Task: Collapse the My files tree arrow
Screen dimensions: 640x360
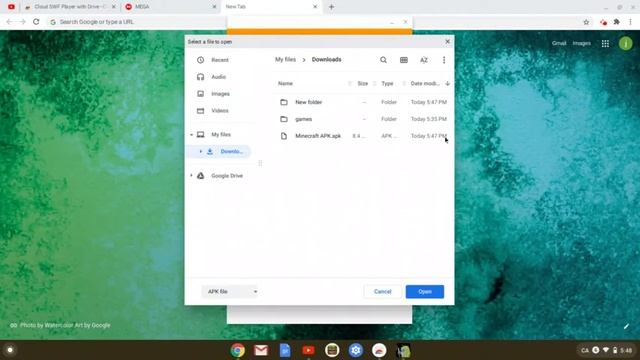Action: coord(191,135)
